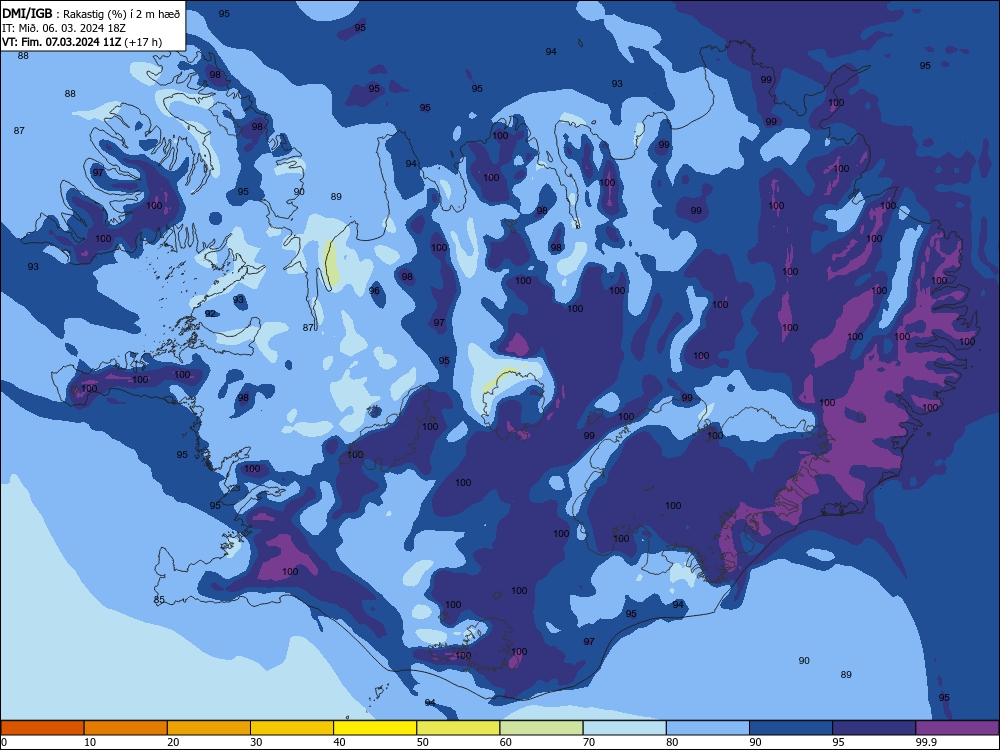Select the dark indigo 95–99.9 legend swatch
Viewport: 1000px width, 750px height.
874,728
